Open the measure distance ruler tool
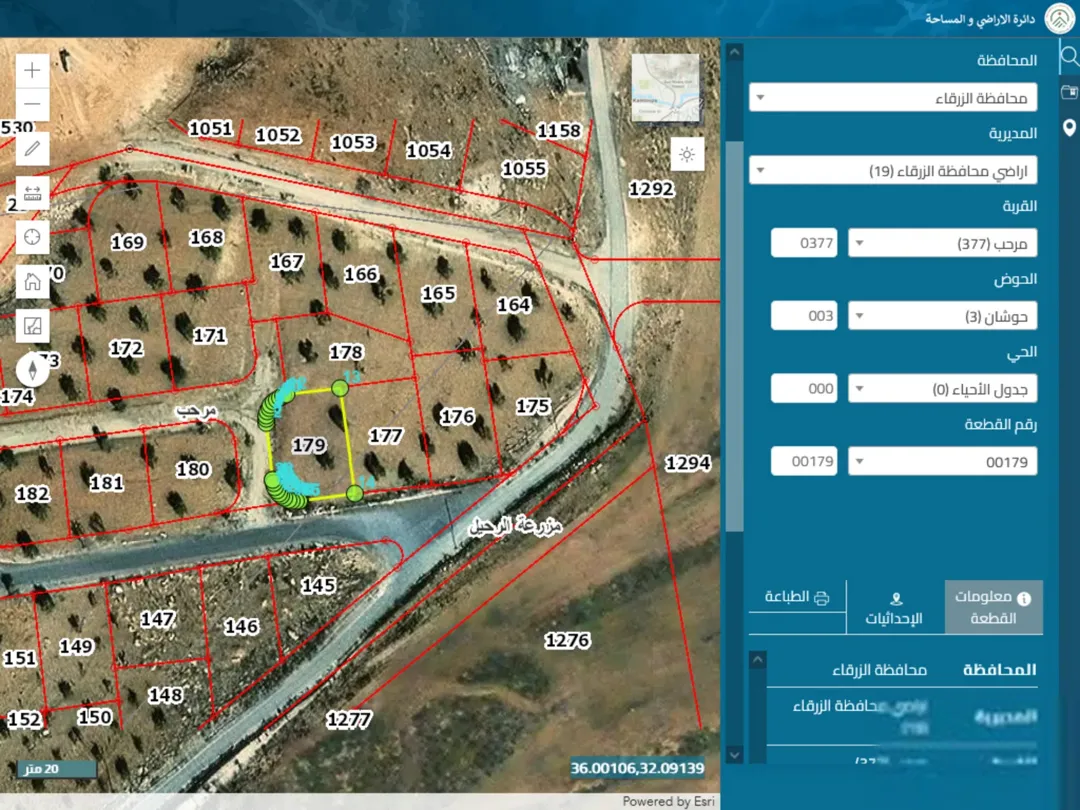1080x810 pixels. (32, 193)
